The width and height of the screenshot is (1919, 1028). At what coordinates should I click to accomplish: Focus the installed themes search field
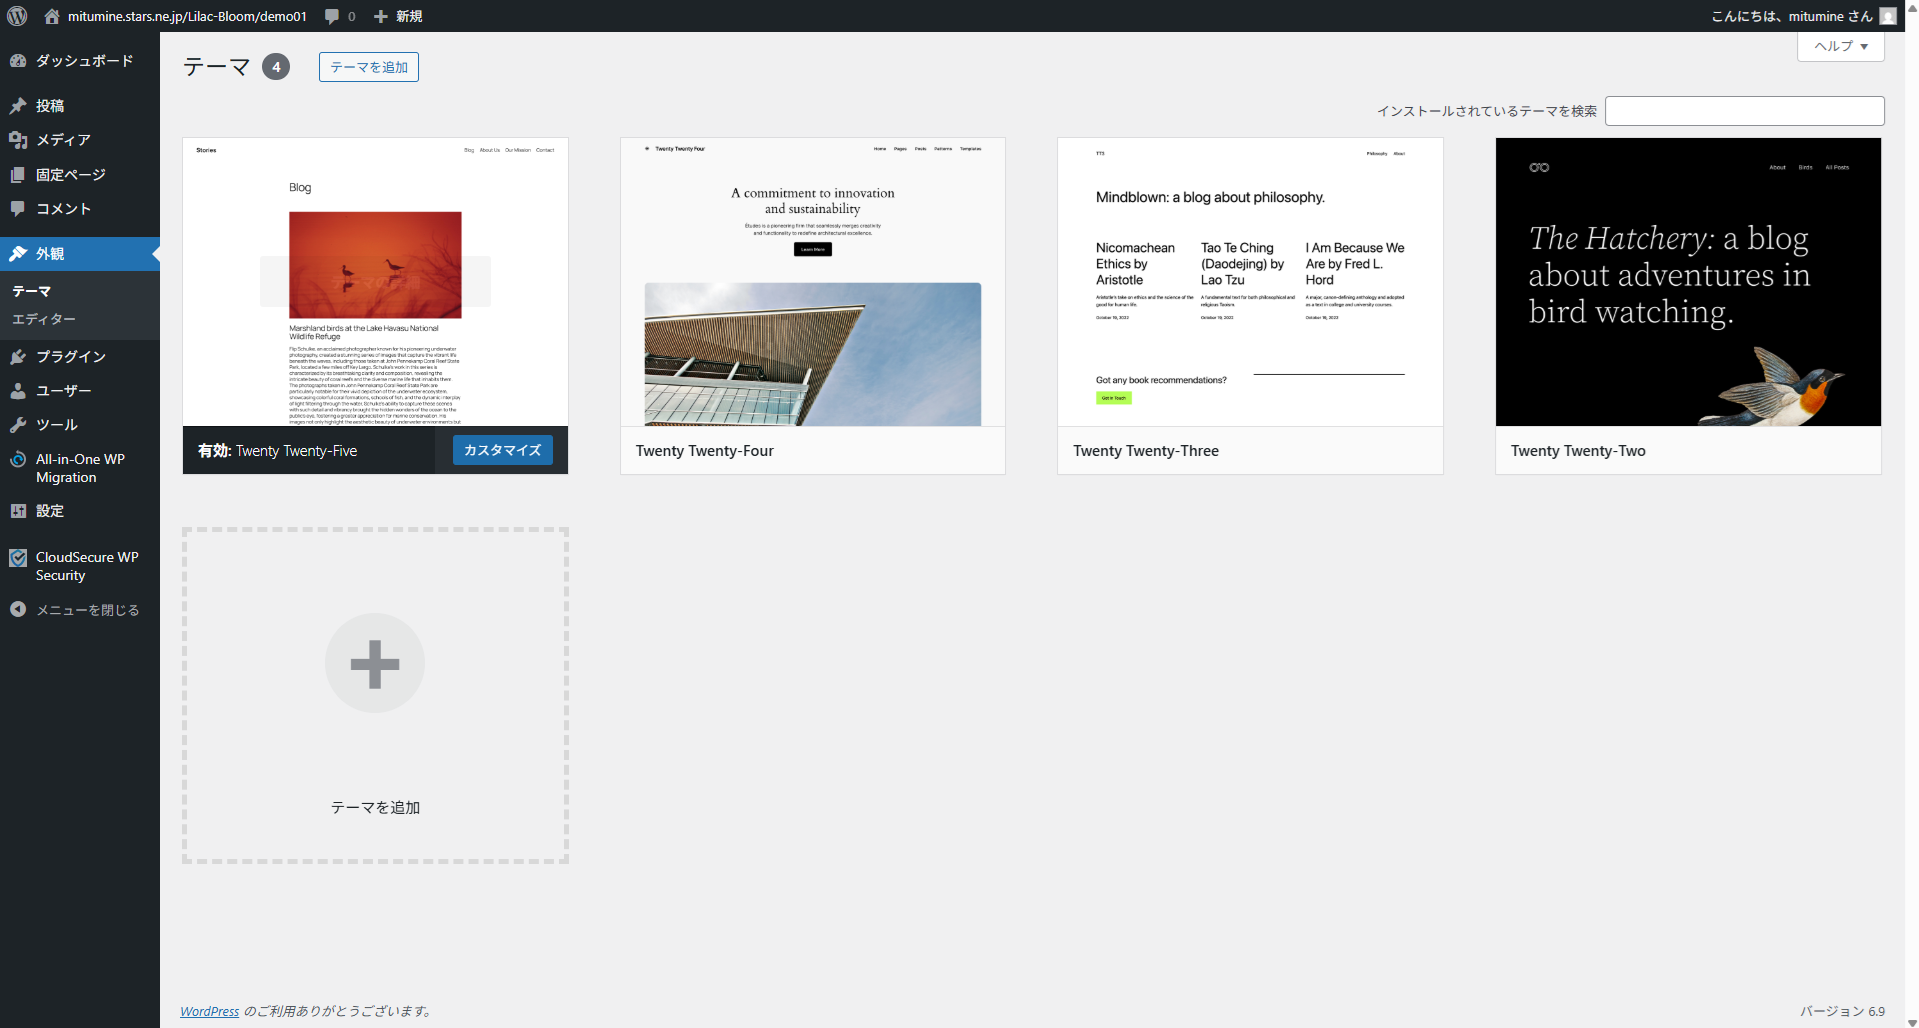point(1744,111)
